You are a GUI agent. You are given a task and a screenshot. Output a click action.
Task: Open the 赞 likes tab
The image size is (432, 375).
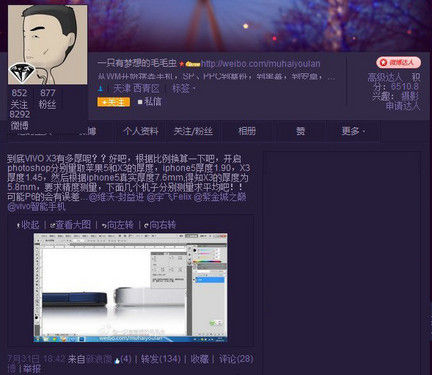click(300, 131)
